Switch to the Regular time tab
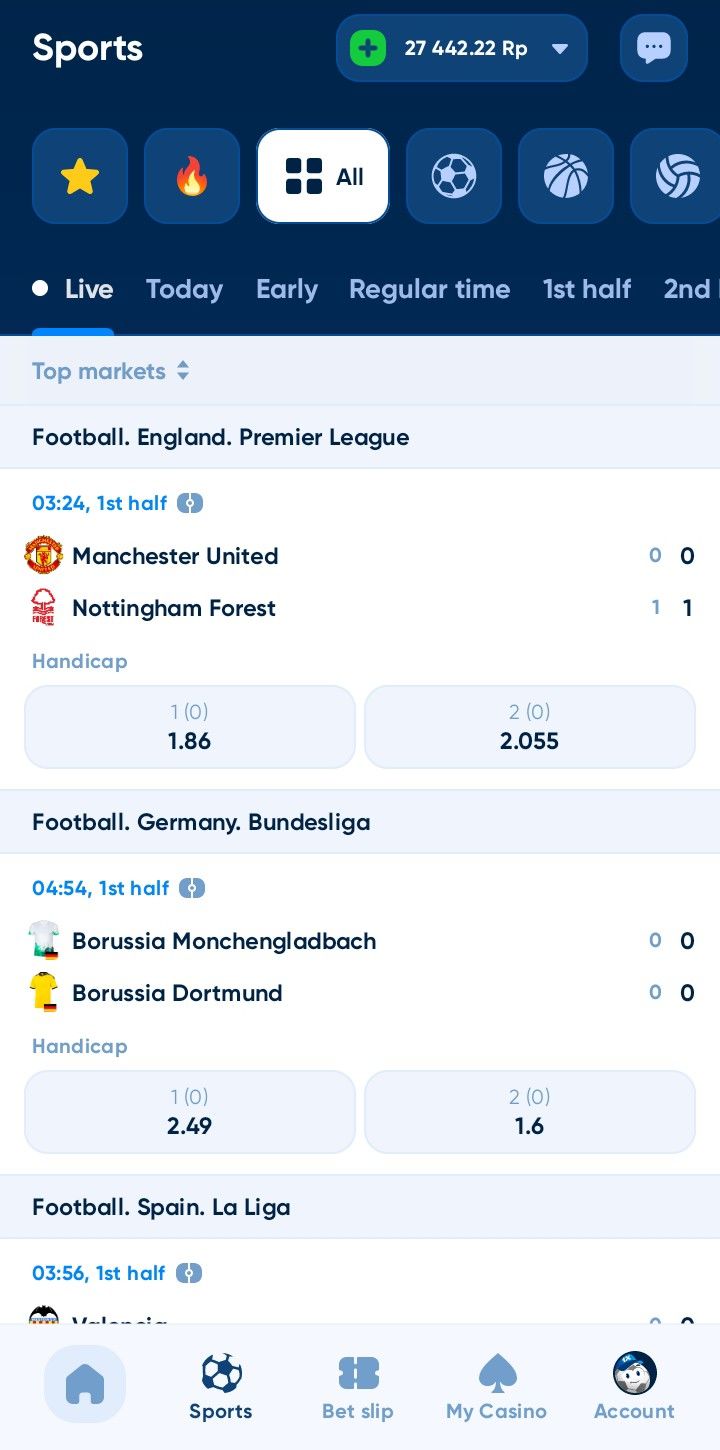 click(429, 289)
